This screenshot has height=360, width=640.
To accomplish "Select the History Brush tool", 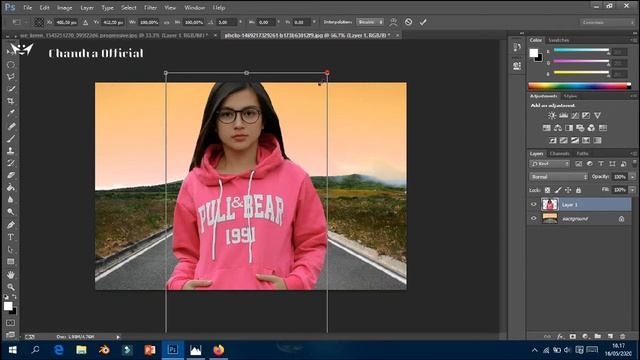I will pos(11,163).
